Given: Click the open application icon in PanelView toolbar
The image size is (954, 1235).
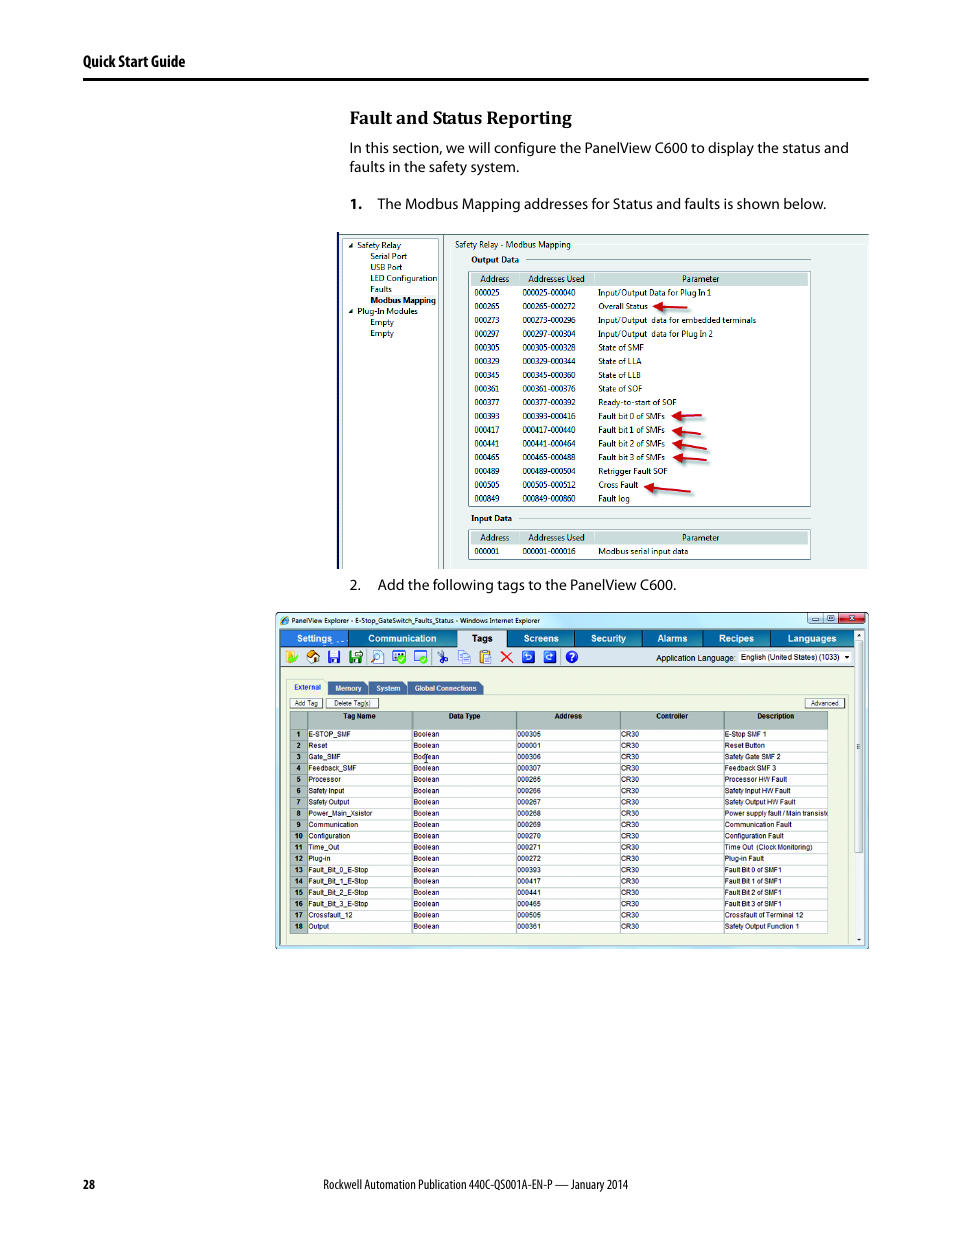Looking at the screenshot, I should 292,657.
